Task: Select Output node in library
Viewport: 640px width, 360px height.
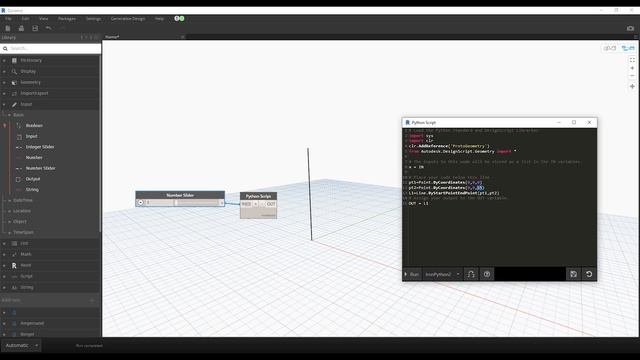Action: click(33, 179)
